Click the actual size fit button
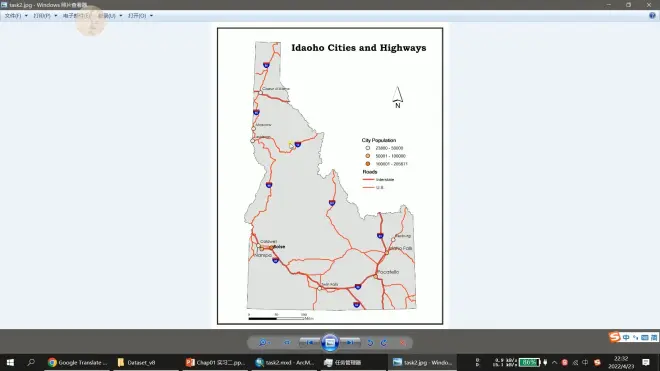This screenshot has width=660, height=371. (x=287, y=343)
